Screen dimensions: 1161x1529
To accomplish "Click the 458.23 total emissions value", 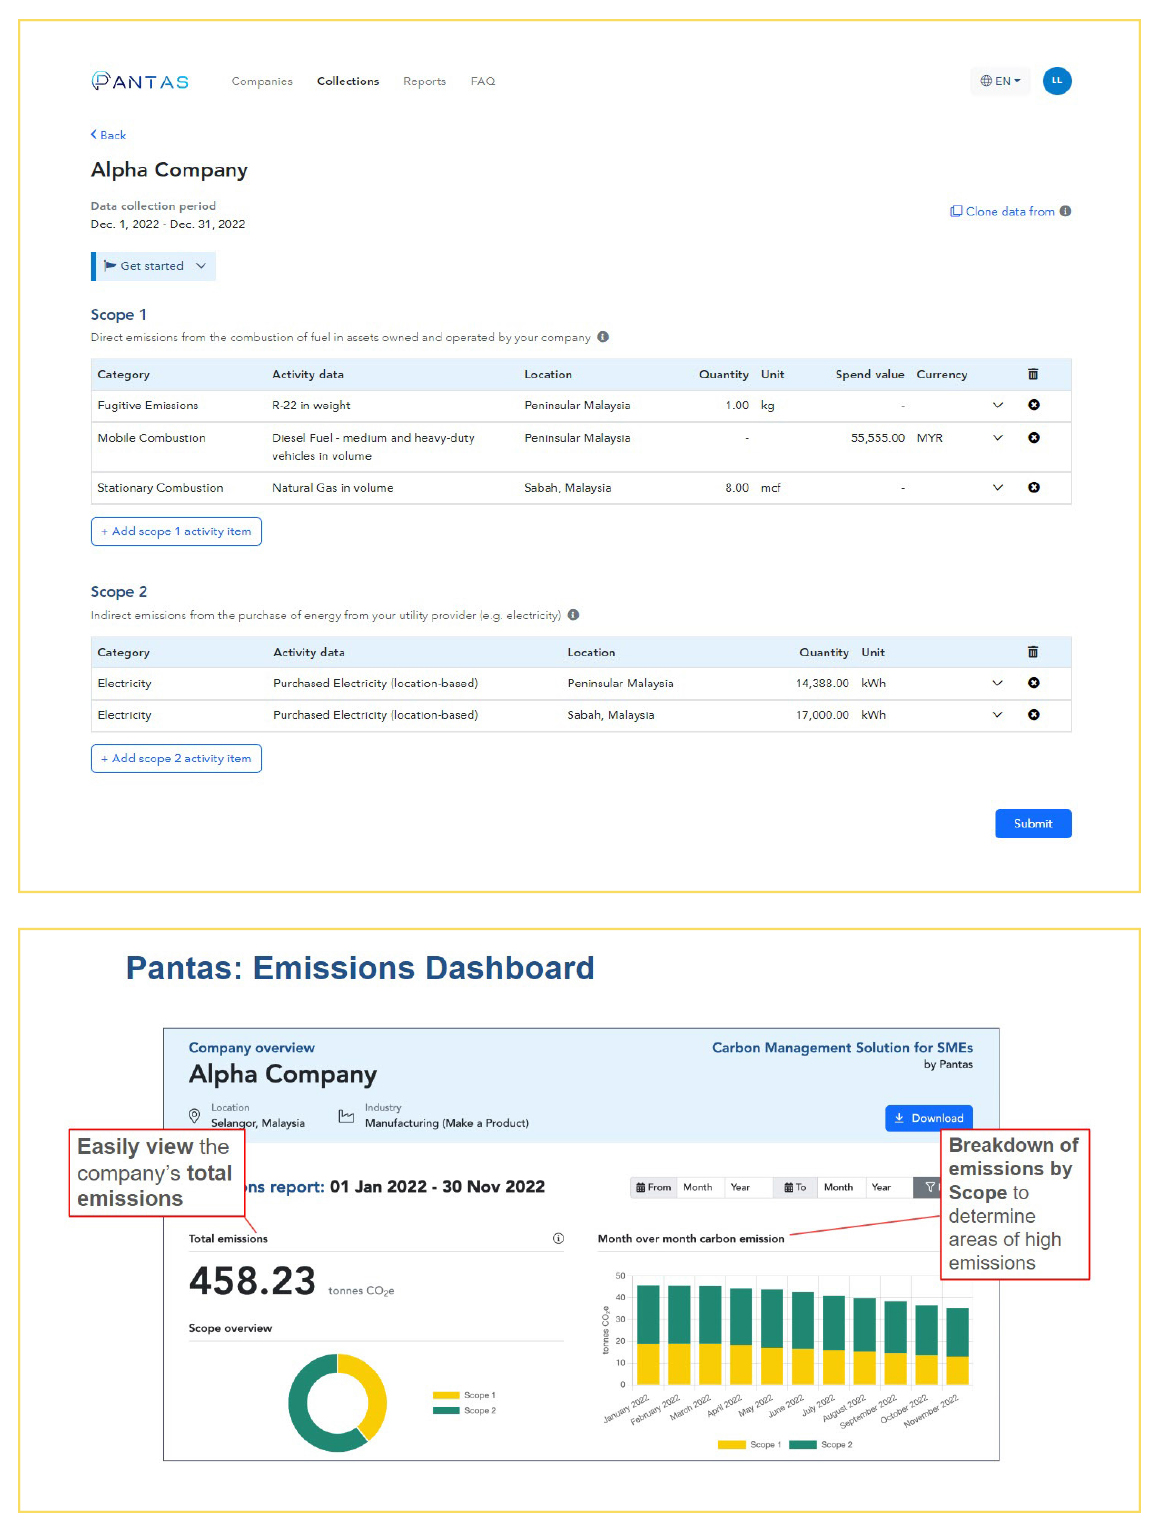I will pyautogui.click(x=252, y=1281).
